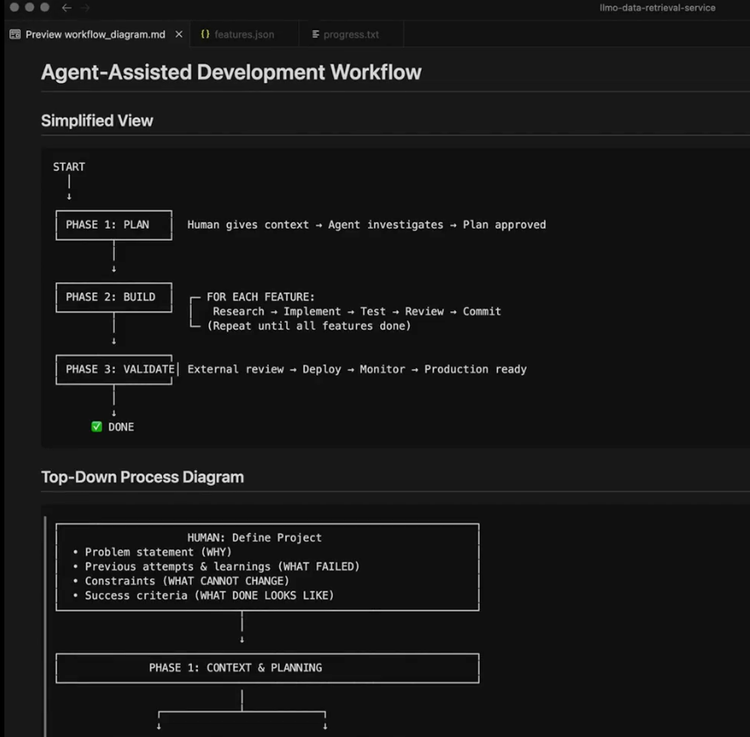Click the back navigation arrow
The image size is (750, 737).
[66, 8]
